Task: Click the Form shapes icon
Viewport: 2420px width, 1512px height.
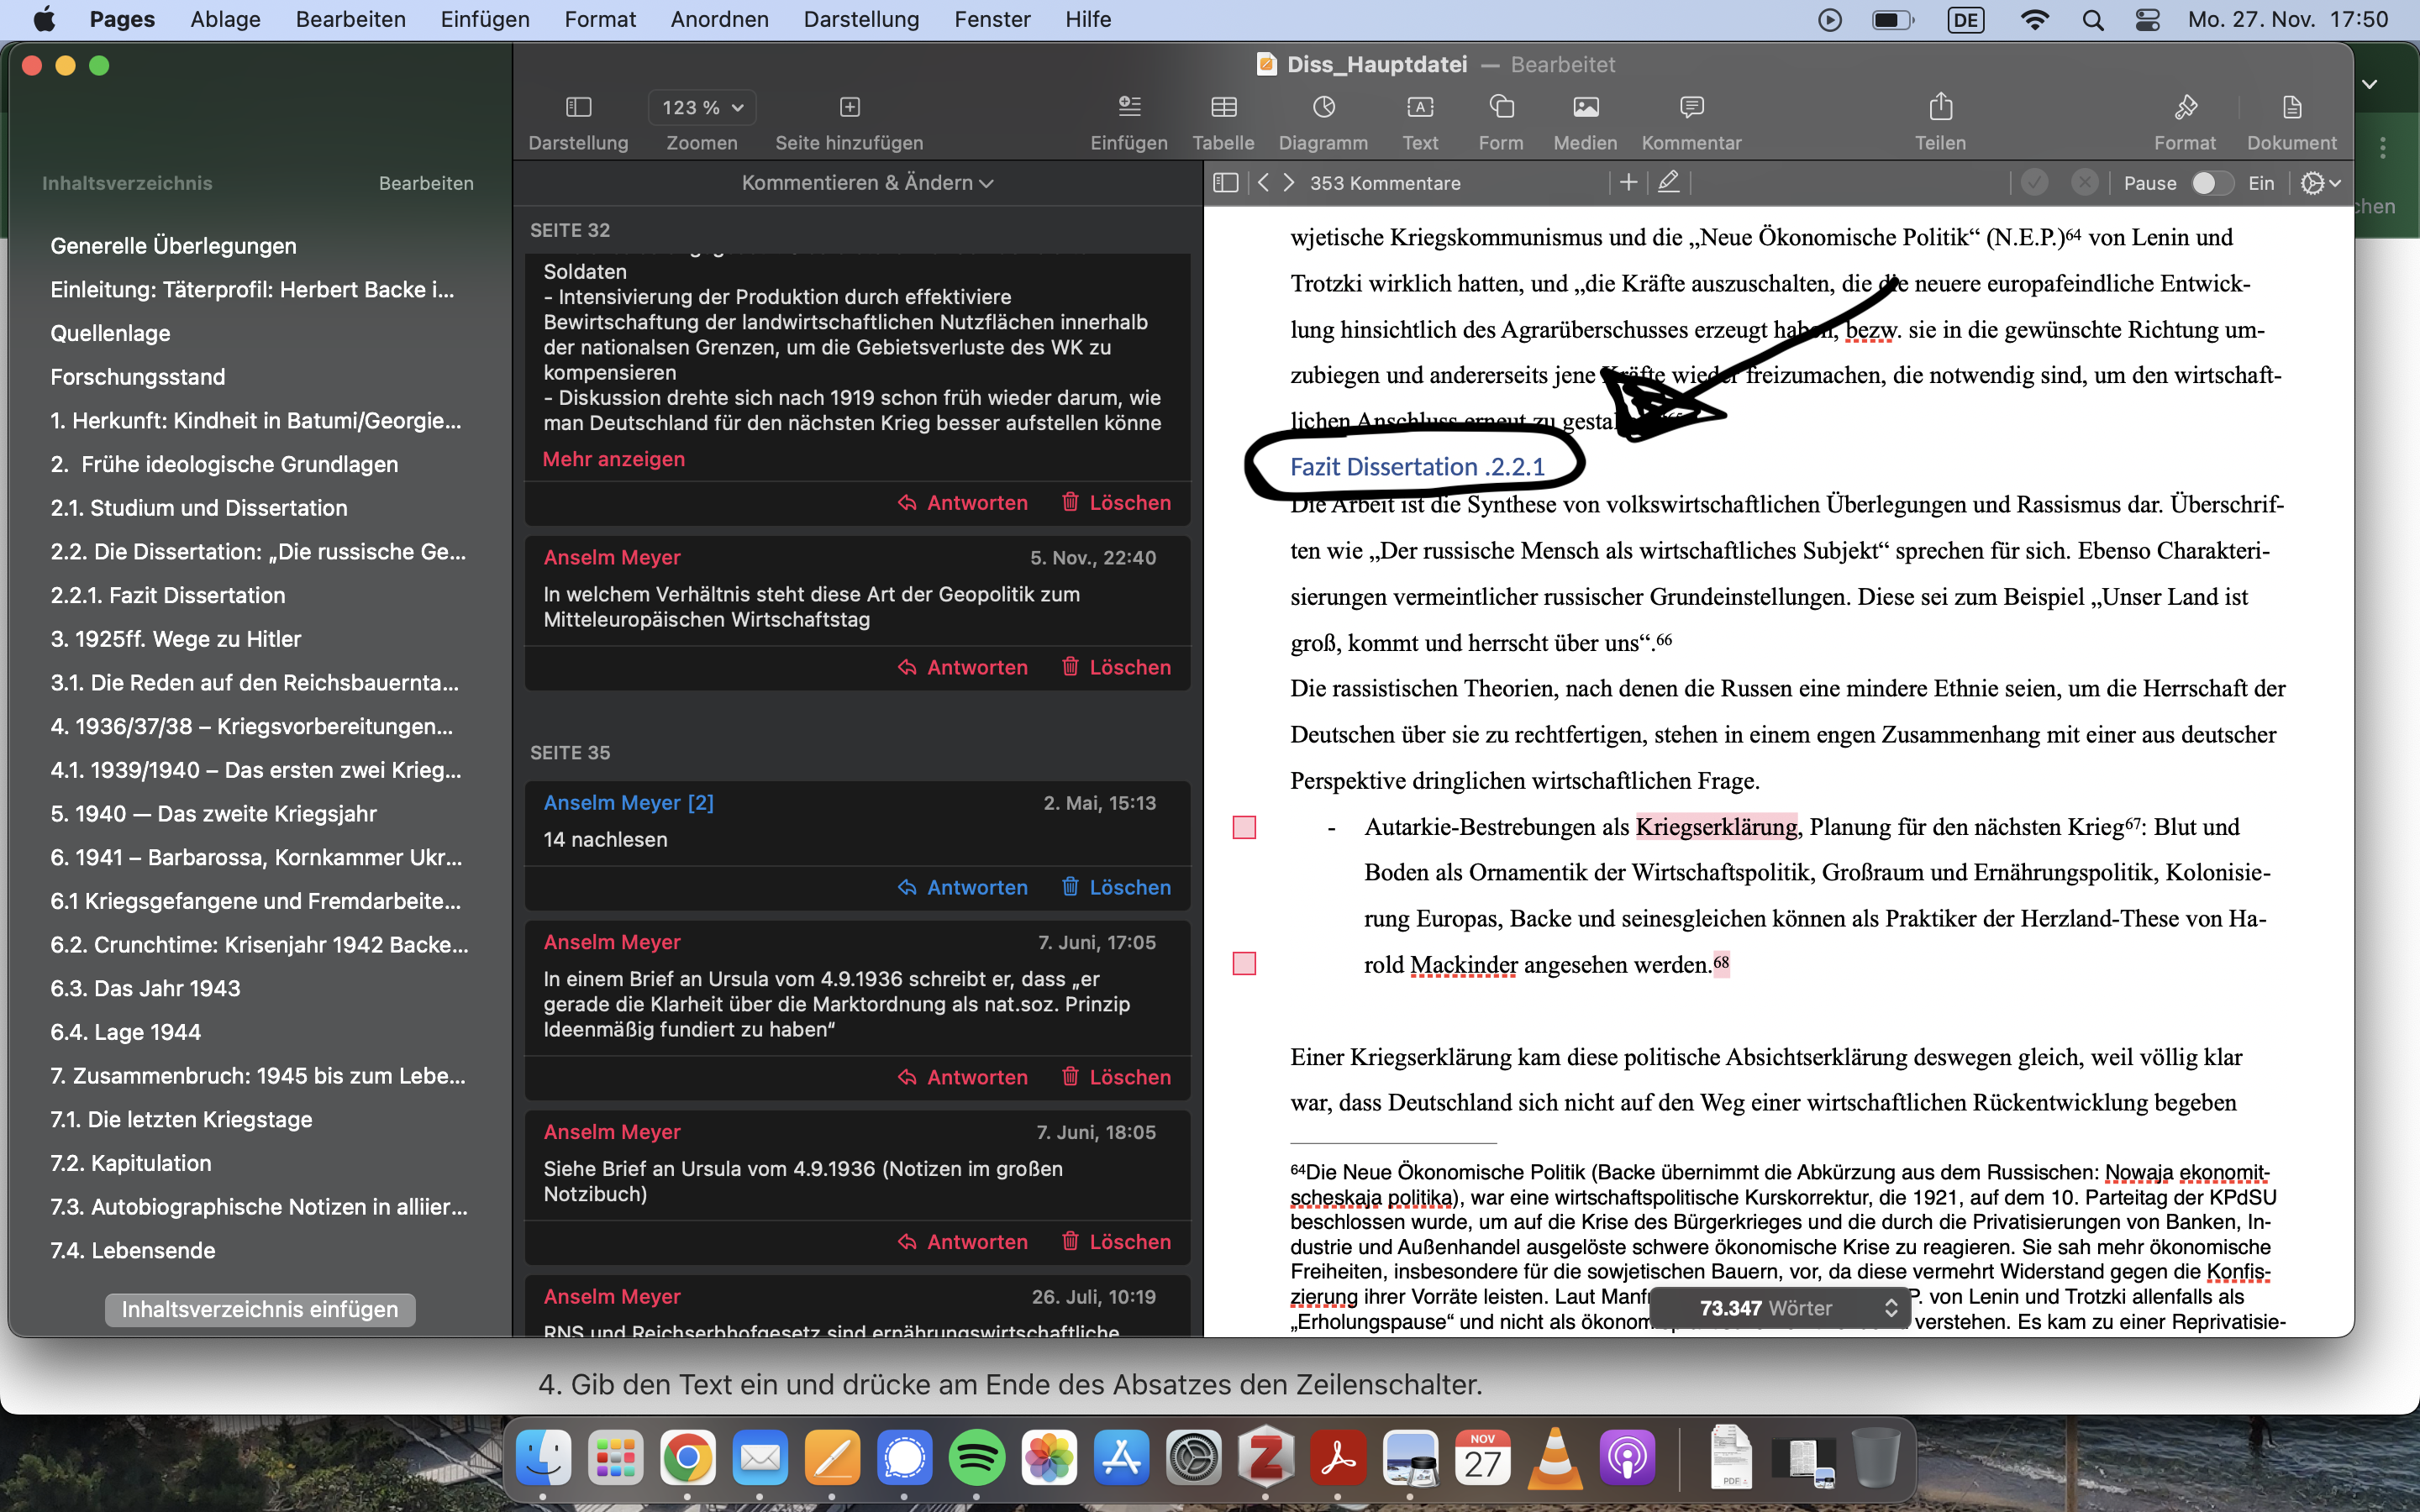Action: [x=1501, y=107]
